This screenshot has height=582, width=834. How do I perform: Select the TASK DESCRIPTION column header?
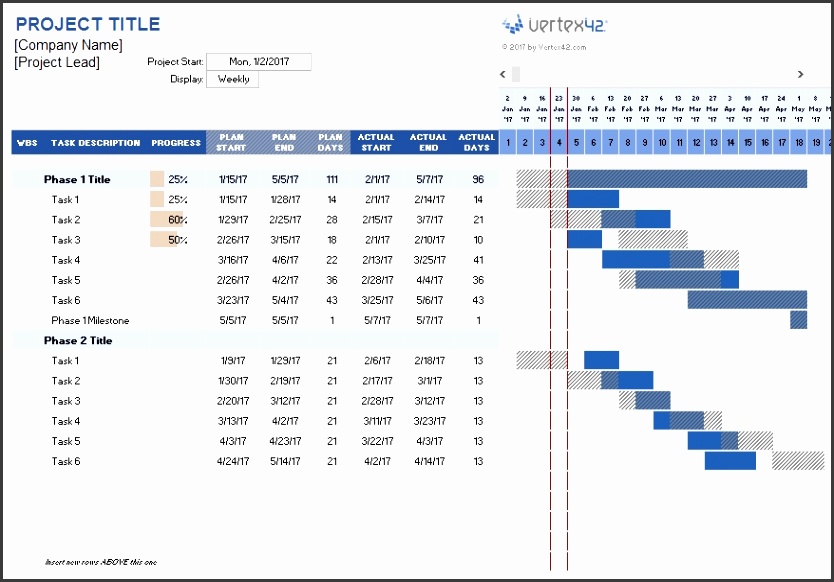coord(96,143)
